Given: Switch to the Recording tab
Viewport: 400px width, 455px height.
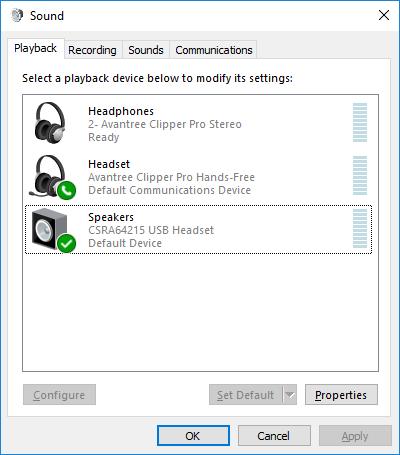Looking at the screenshot, I should [92, 50].
